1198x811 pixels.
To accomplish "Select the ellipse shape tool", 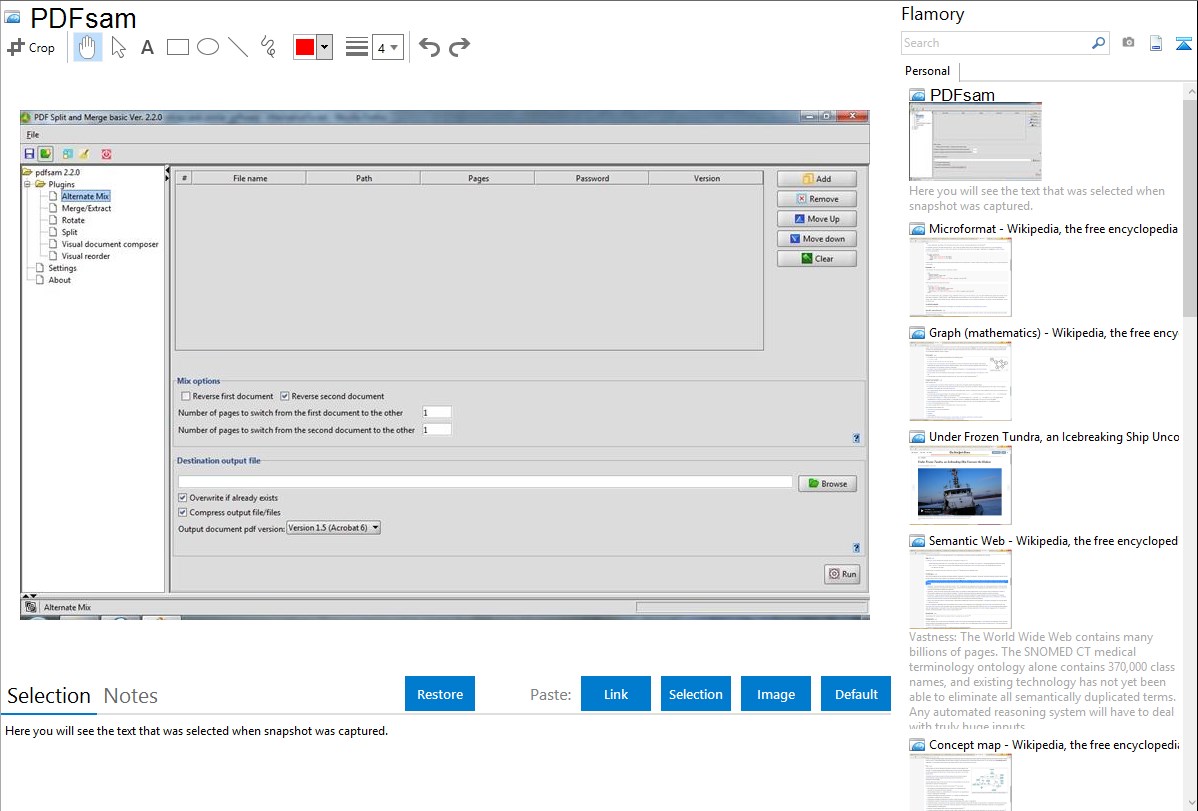I will click(x=208, y=47).
